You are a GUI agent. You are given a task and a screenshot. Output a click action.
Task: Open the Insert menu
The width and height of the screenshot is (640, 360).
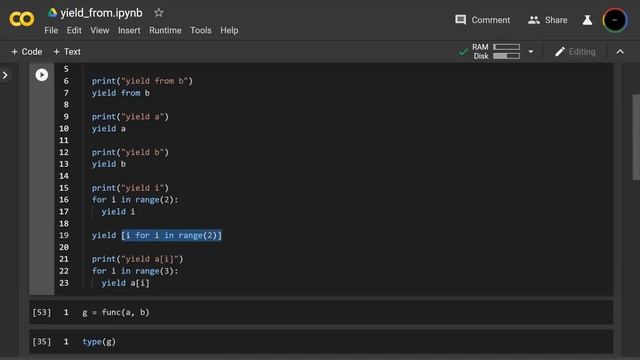129,31
